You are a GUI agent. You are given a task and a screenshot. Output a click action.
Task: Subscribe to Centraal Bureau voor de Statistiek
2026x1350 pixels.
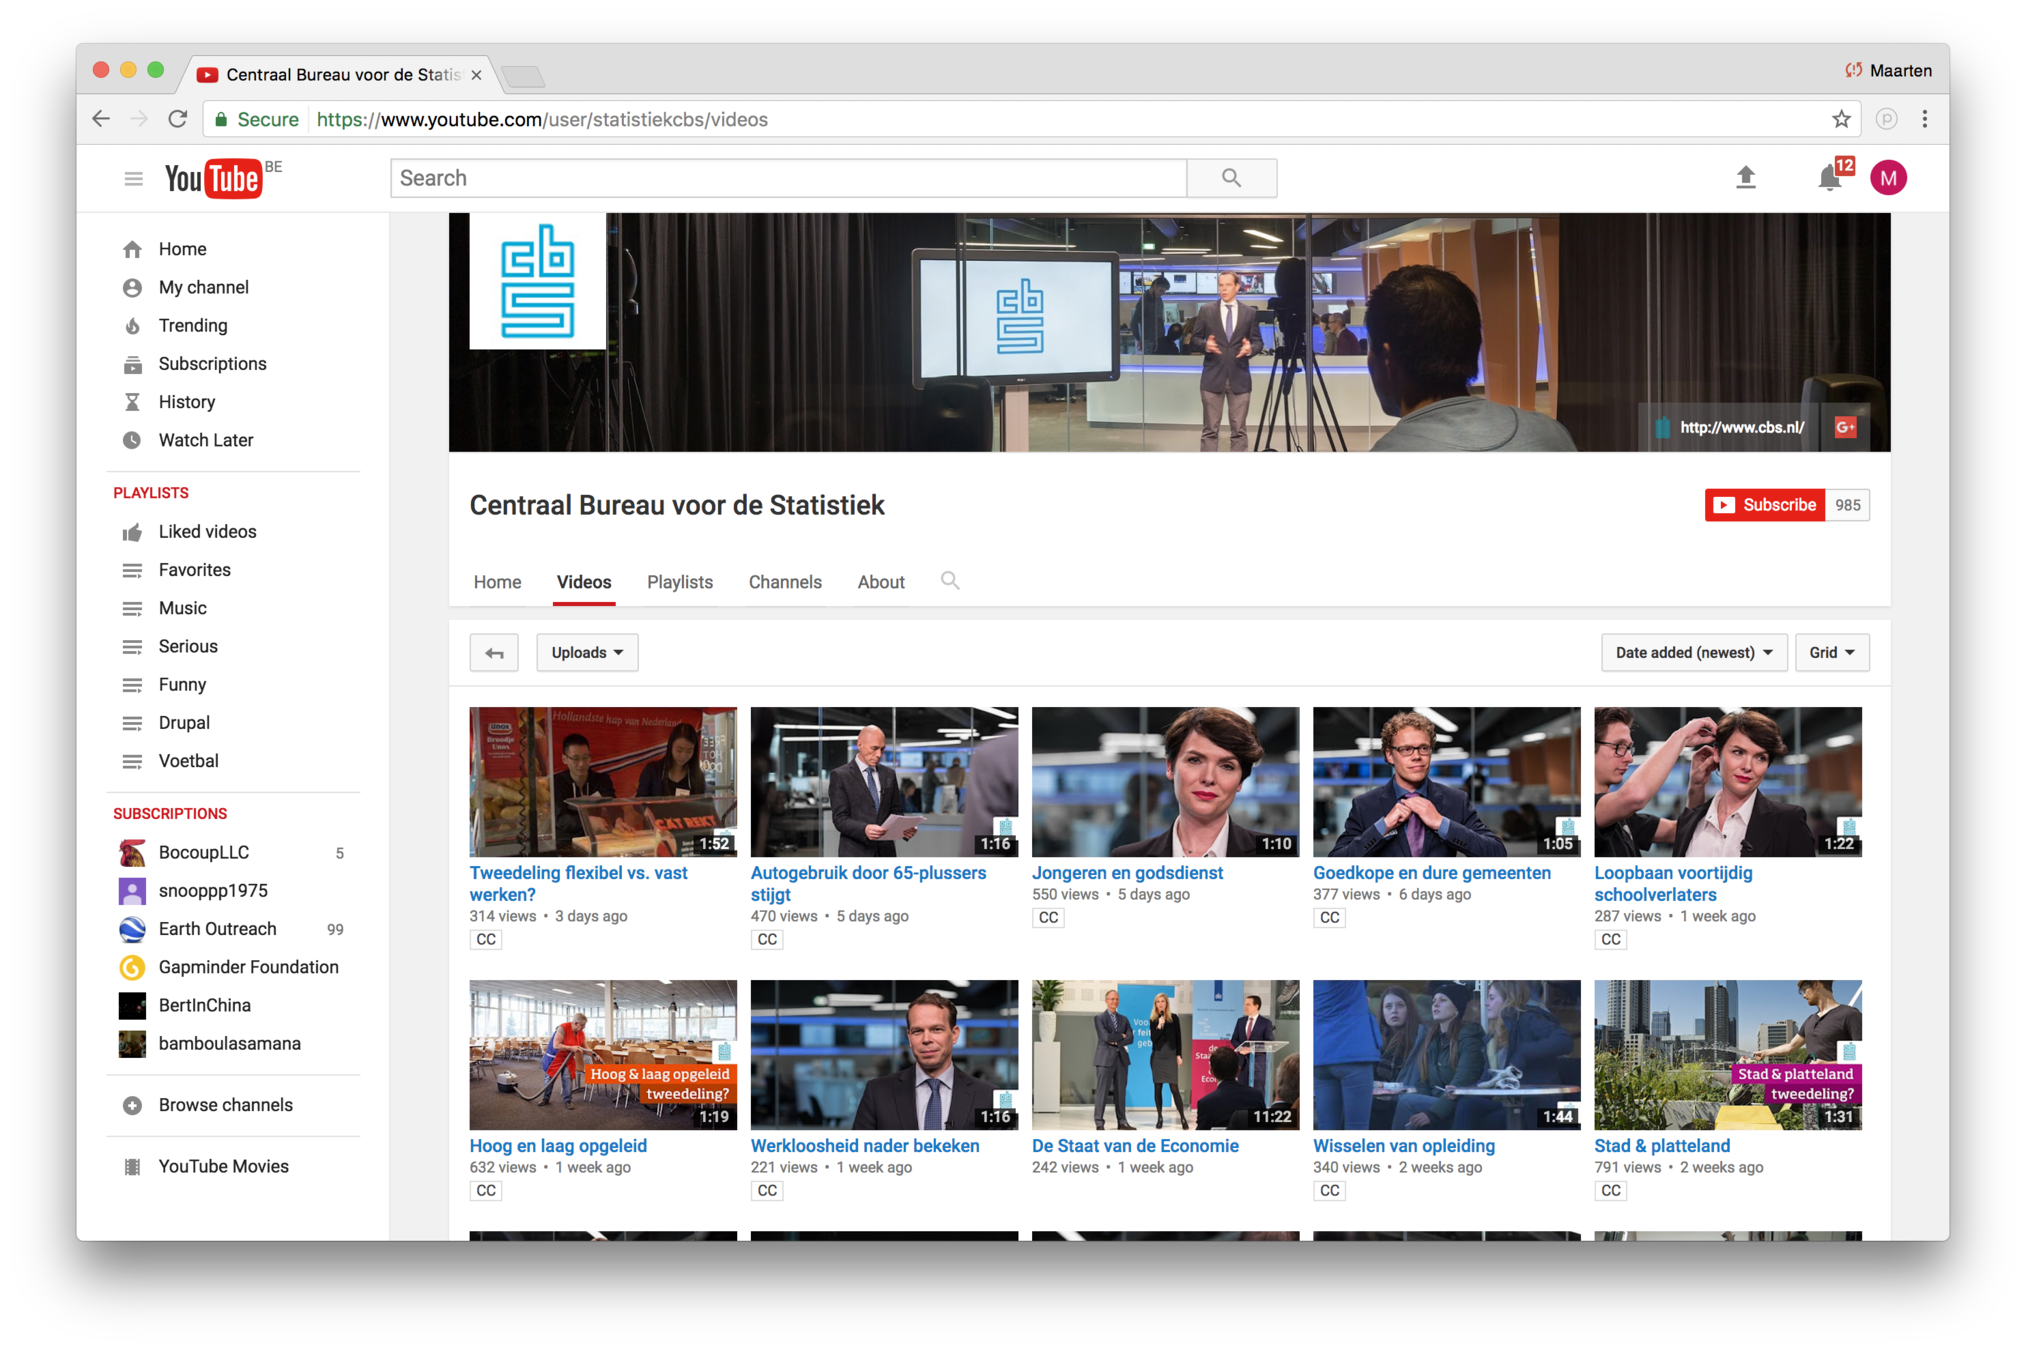coord(1765,505)
